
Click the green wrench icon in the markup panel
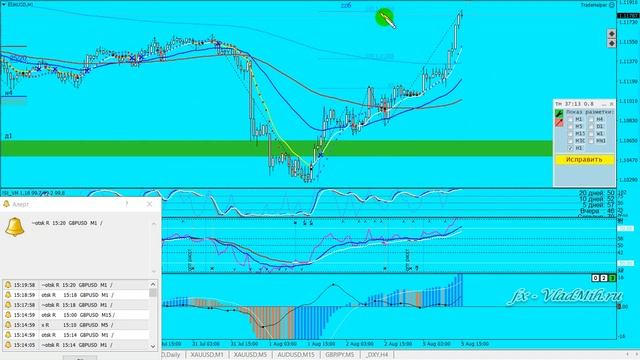tap(559, 113)
